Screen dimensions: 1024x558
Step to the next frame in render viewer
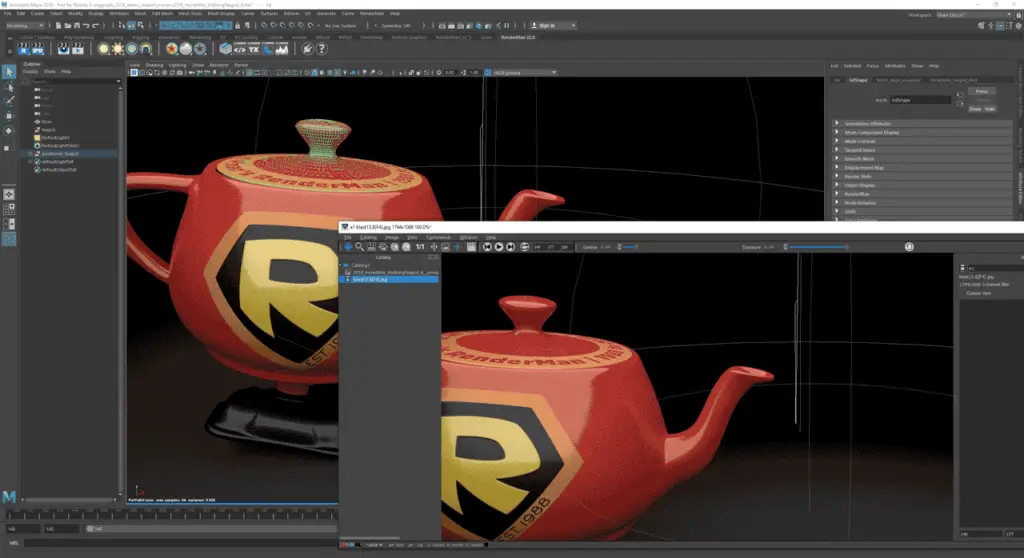(511, 247)
